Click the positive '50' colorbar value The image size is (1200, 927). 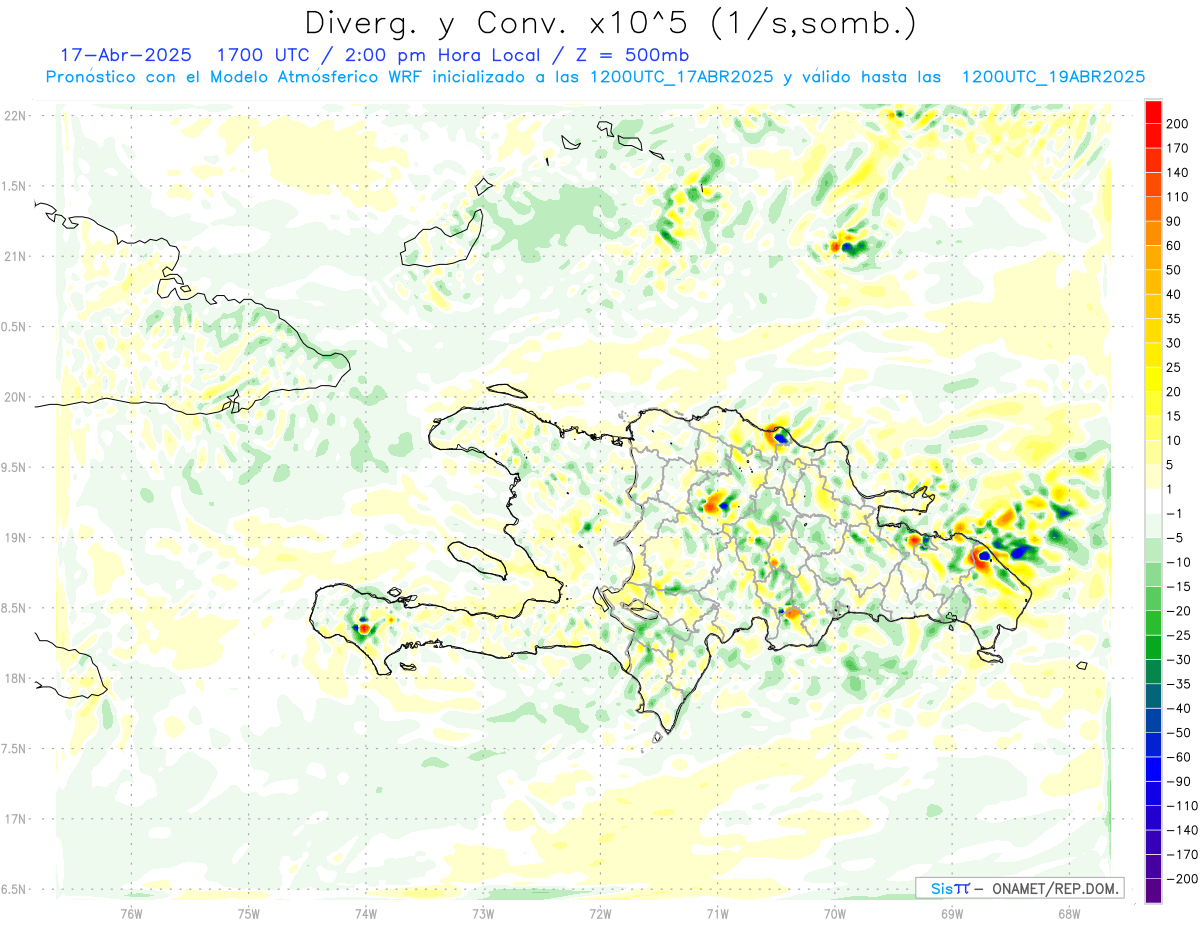(1175, 270)
